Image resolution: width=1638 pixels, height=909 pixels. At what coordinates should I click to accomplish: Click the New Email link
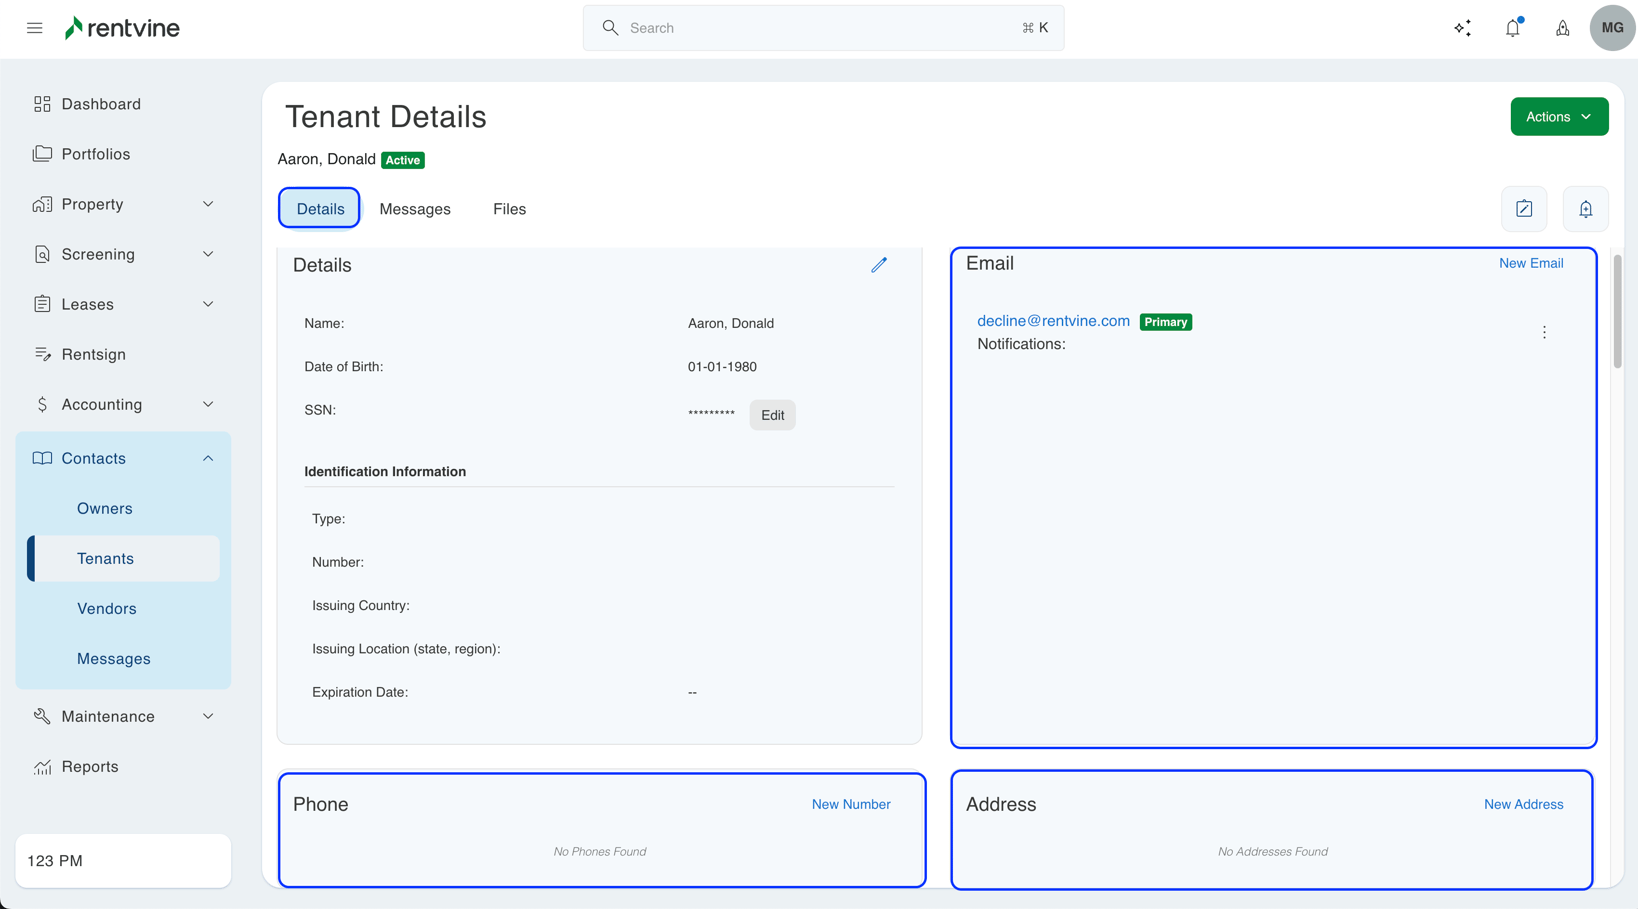1530,262
